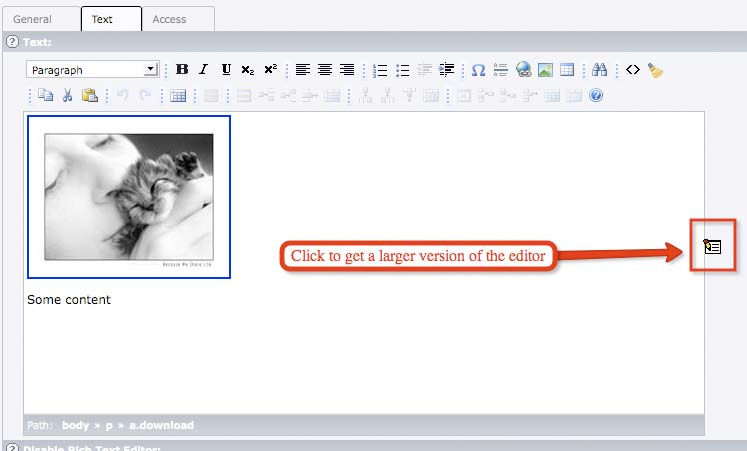Insert a special character with Omega icon
Image resolution: width=747 pixels, height=451 pixels.
pyautogui.click(x=478, y=70)
